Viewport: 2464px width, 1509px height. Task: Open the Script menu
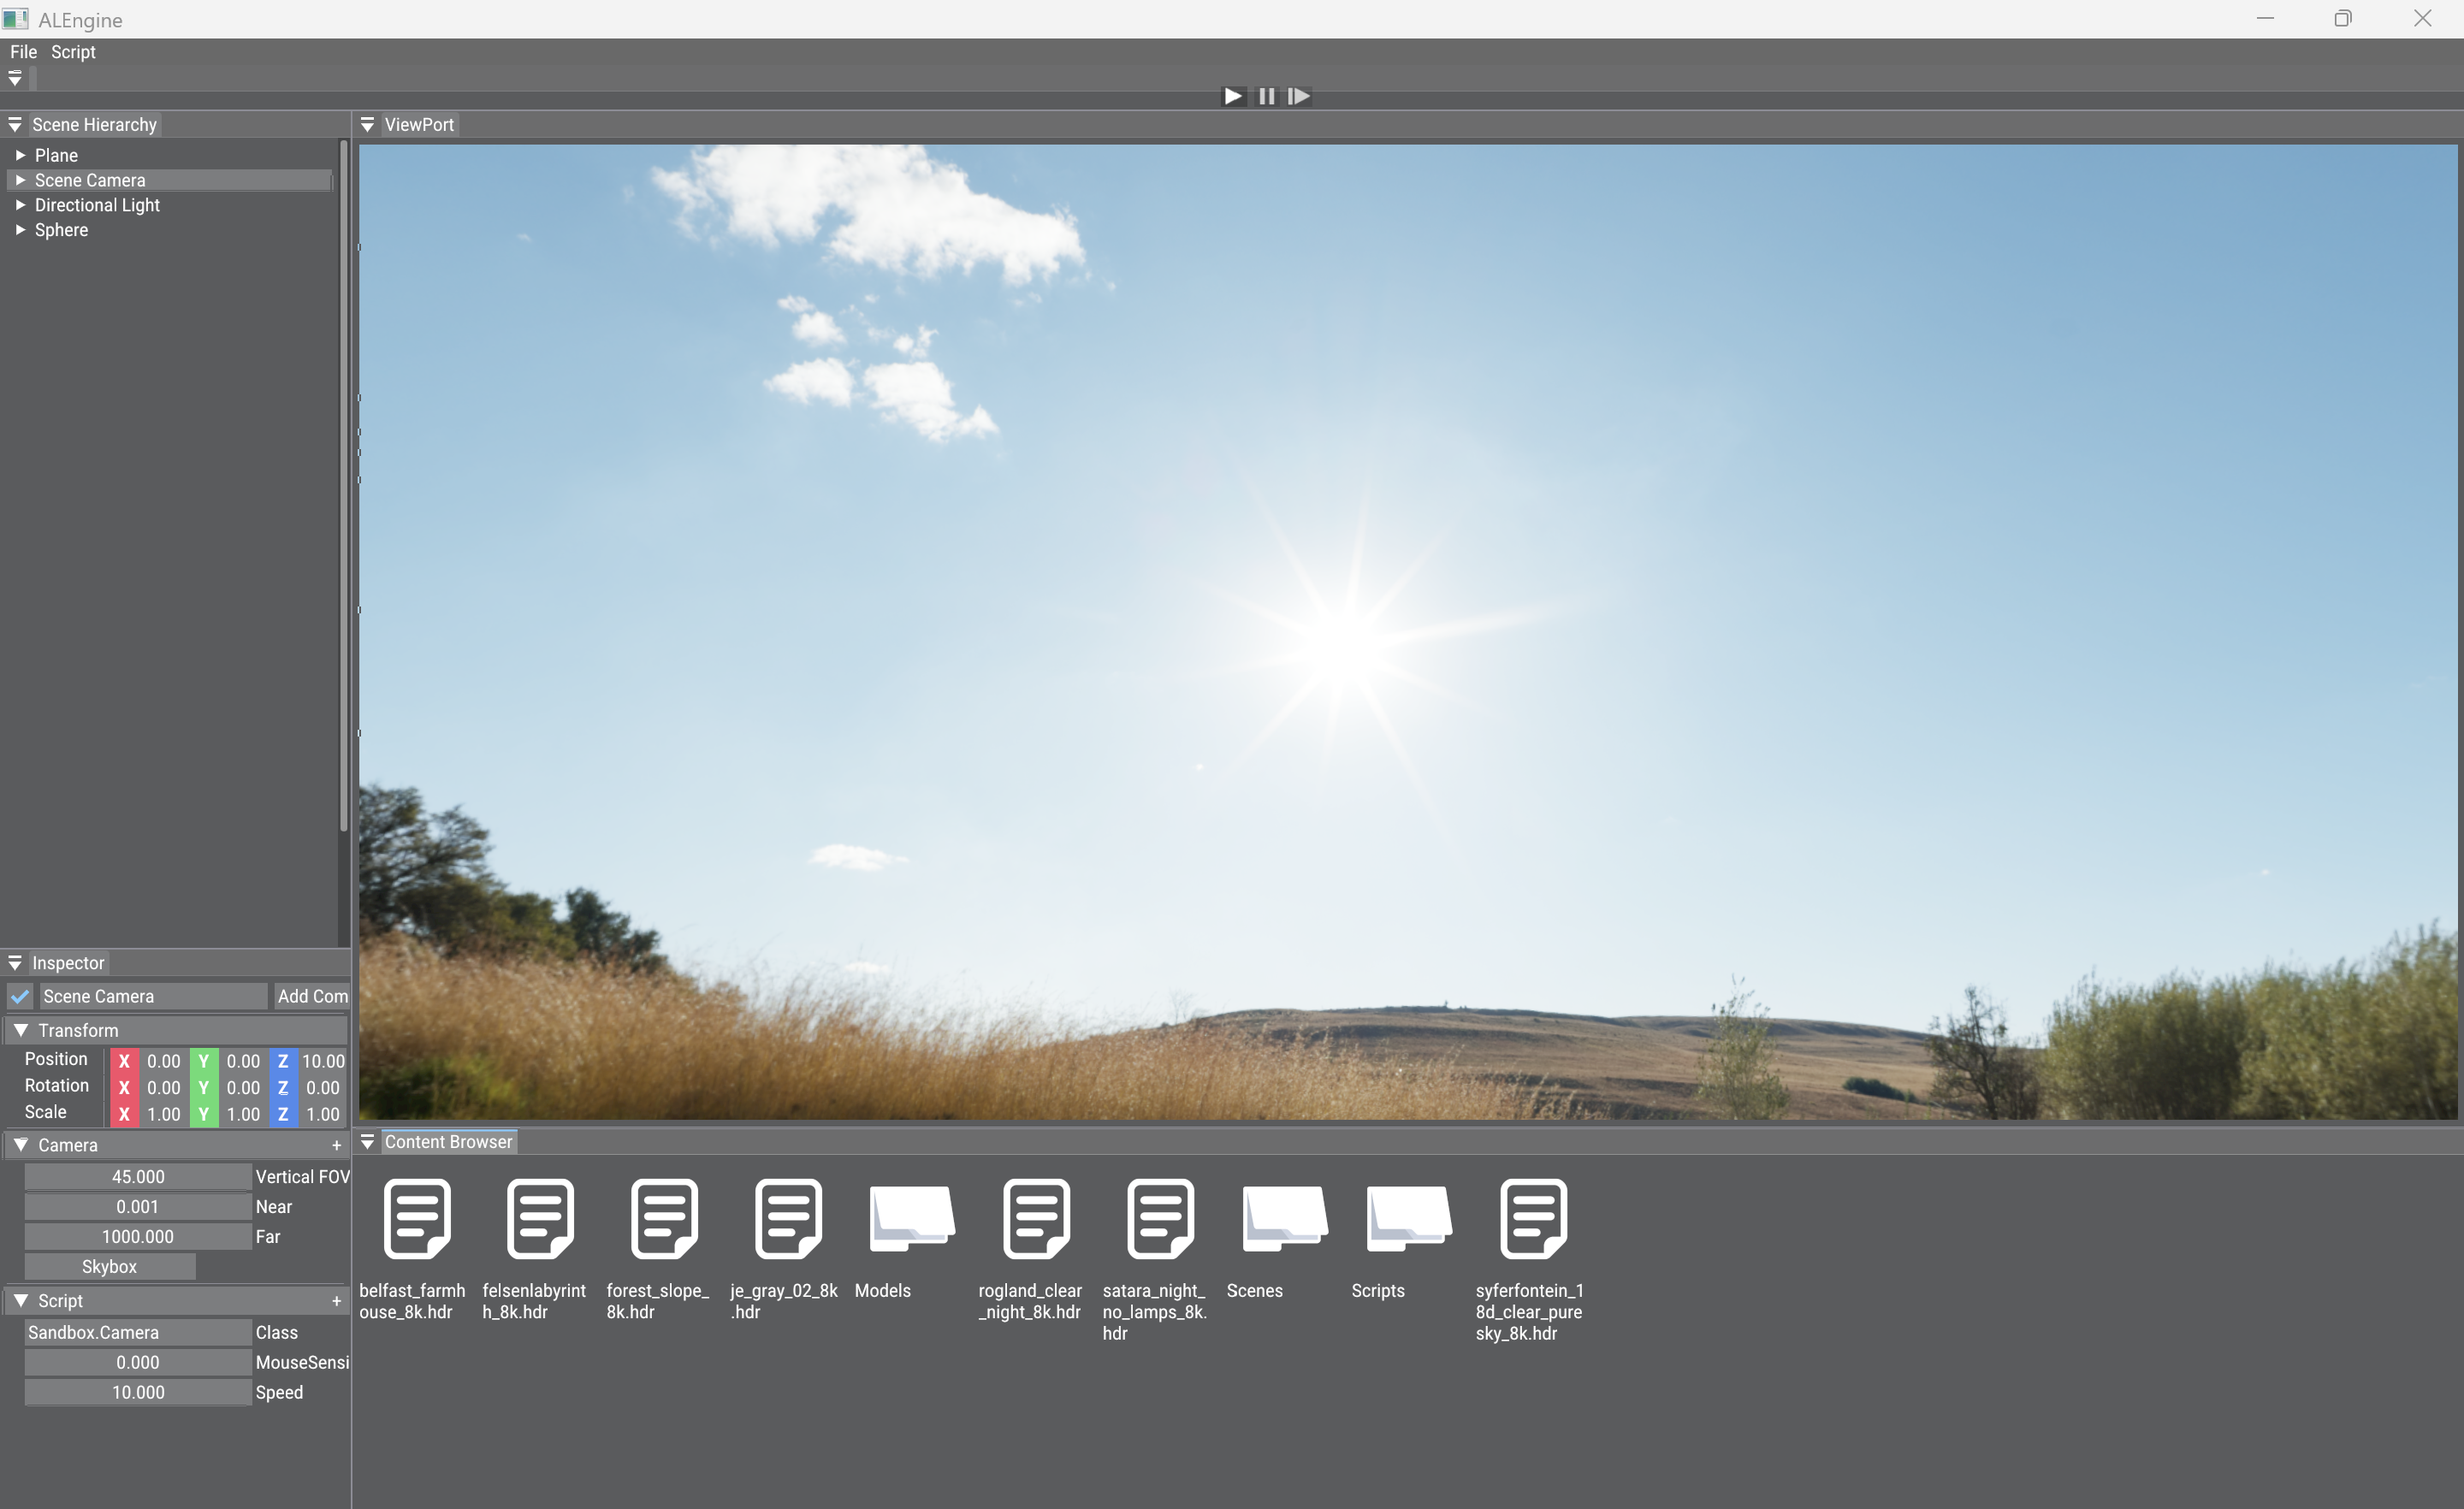coord(73,52)
